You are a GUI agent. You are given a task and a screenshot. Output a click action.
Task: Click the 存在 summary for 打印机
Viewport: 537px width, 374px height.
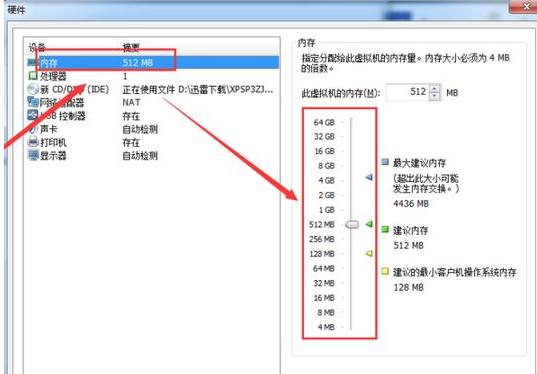tap(131, 142)
